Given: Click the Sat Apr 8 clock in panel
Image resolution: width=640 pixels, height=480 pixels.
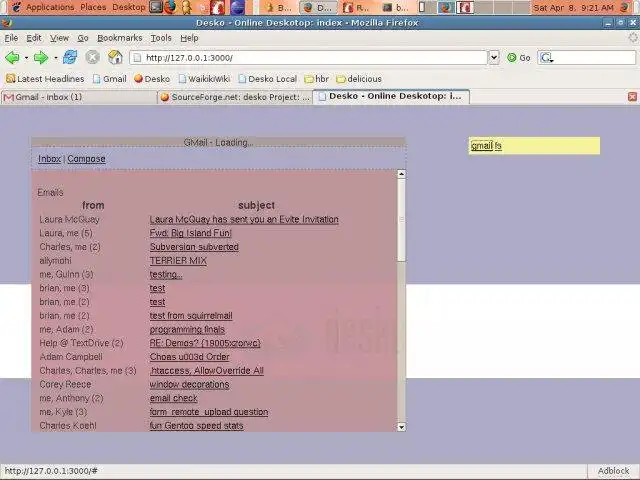Looking at the screenshot, I should pyautogui.click(x=573, y=7).
